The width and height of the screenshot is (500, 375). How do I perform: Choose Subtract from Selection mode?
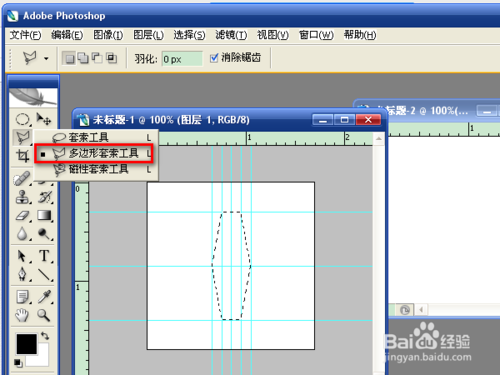[97, 59]
